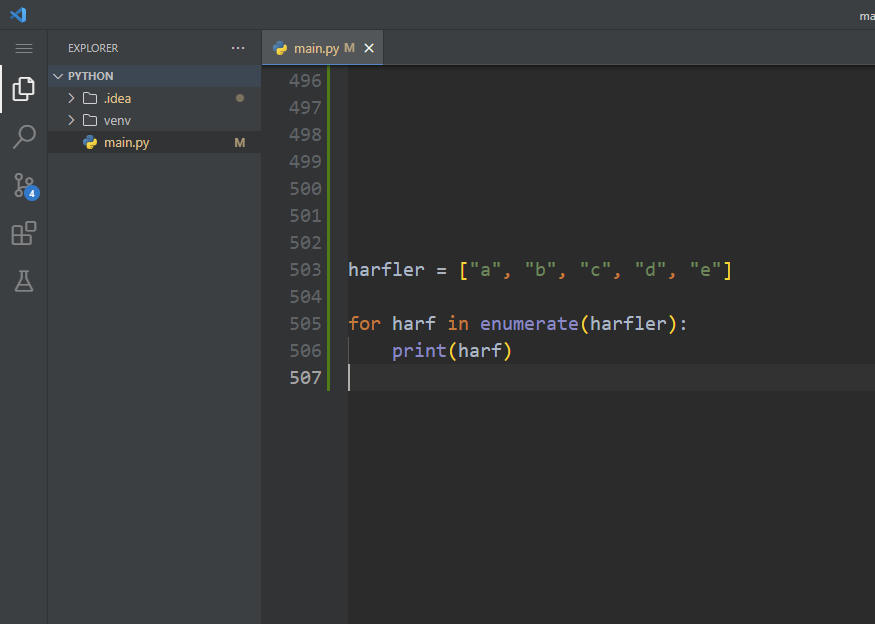Viewport: 875px width, 624px height.
Task: Open the hamburger application menu
Action: [x=23, y=49]
